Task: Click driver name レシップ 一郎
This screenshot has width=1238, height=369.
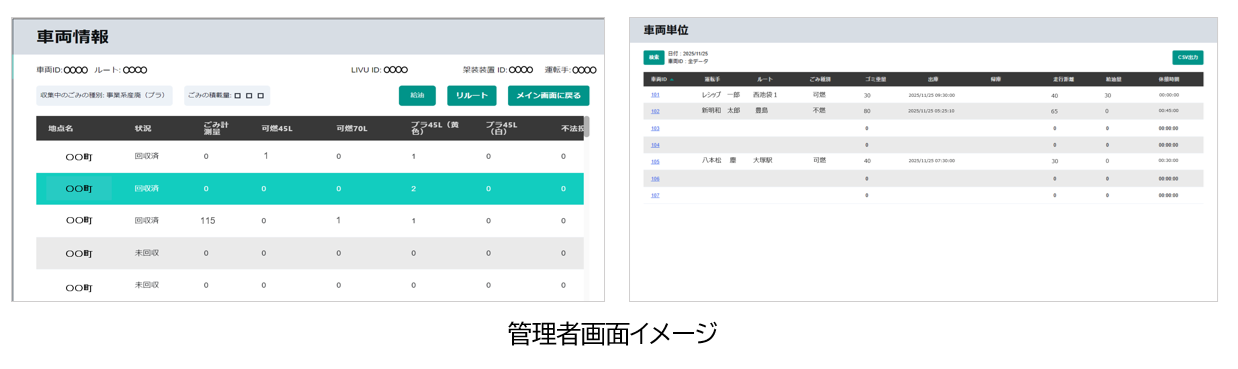Action: [721, 95]
